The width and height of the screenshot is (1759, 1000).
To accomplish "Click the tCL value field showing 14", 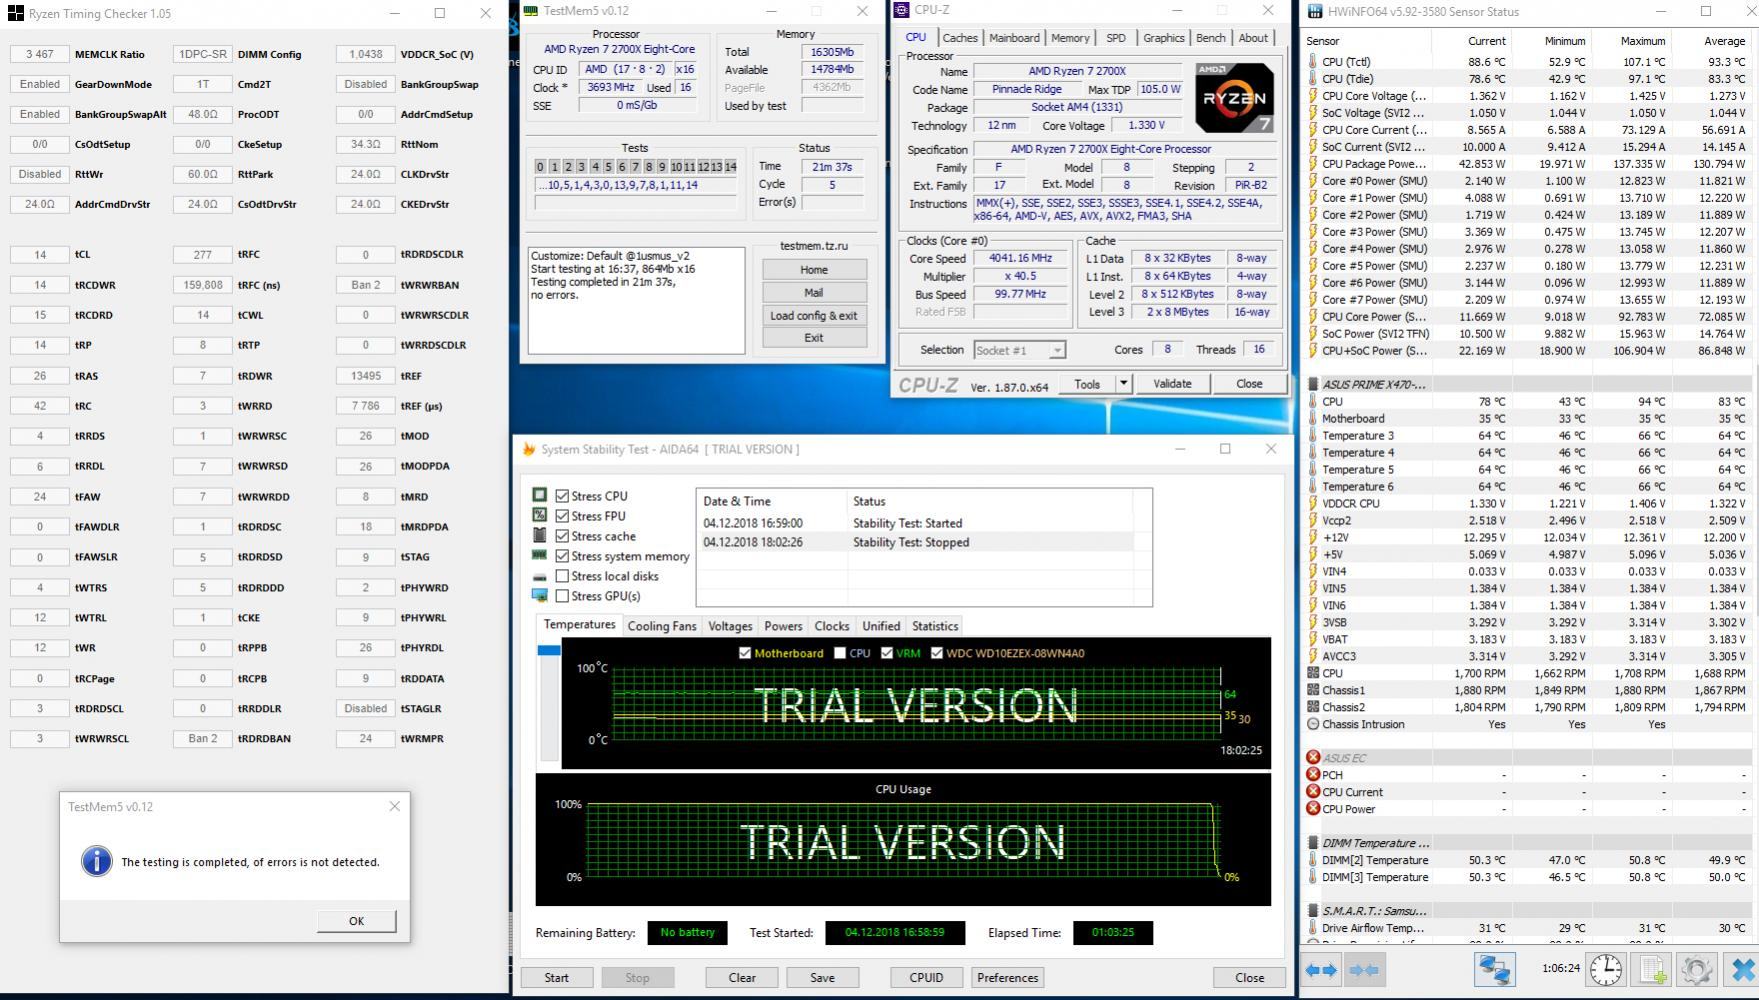I will [40, 255].
